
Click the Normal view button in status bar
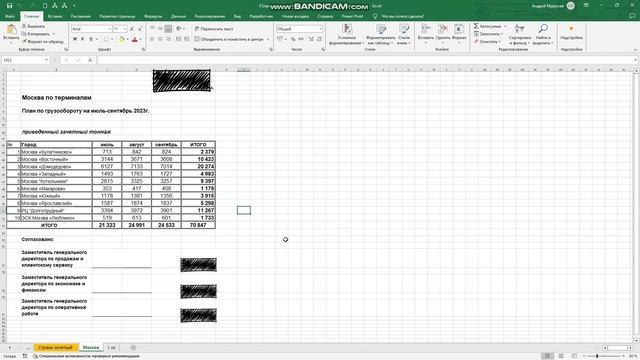[547, 356]
